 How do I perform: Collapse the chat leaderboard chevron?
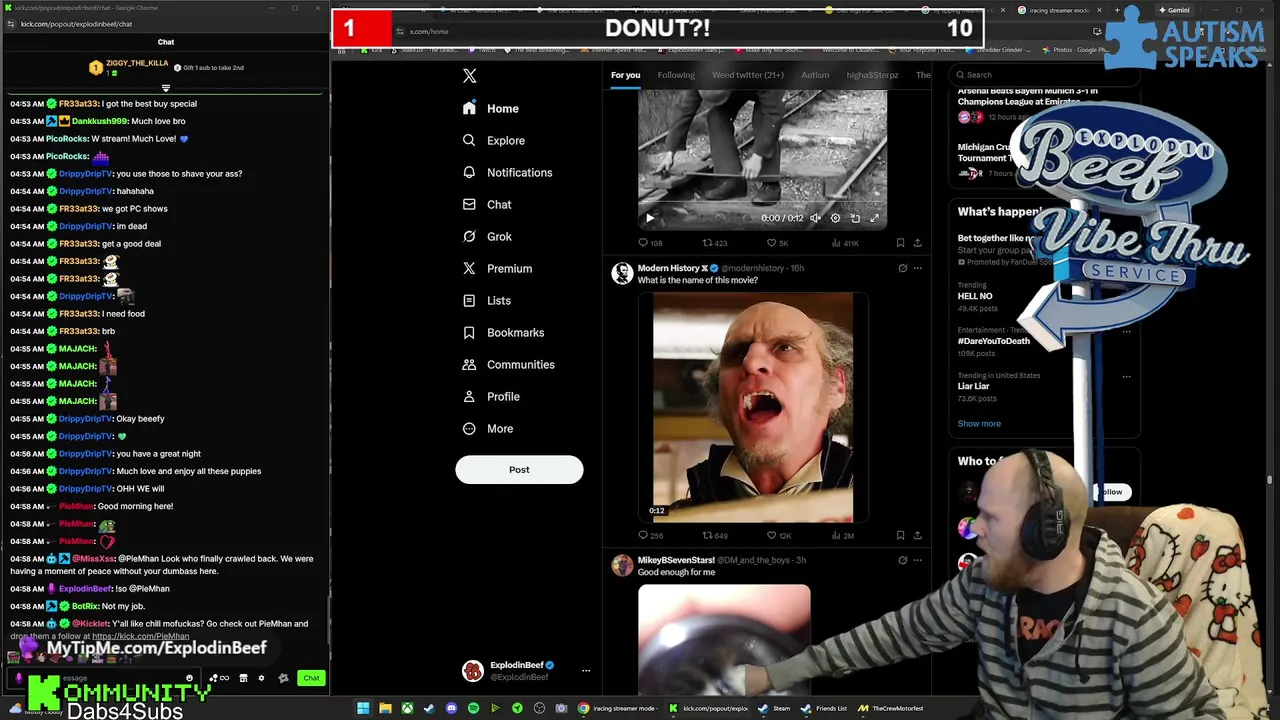pos(166,88)
